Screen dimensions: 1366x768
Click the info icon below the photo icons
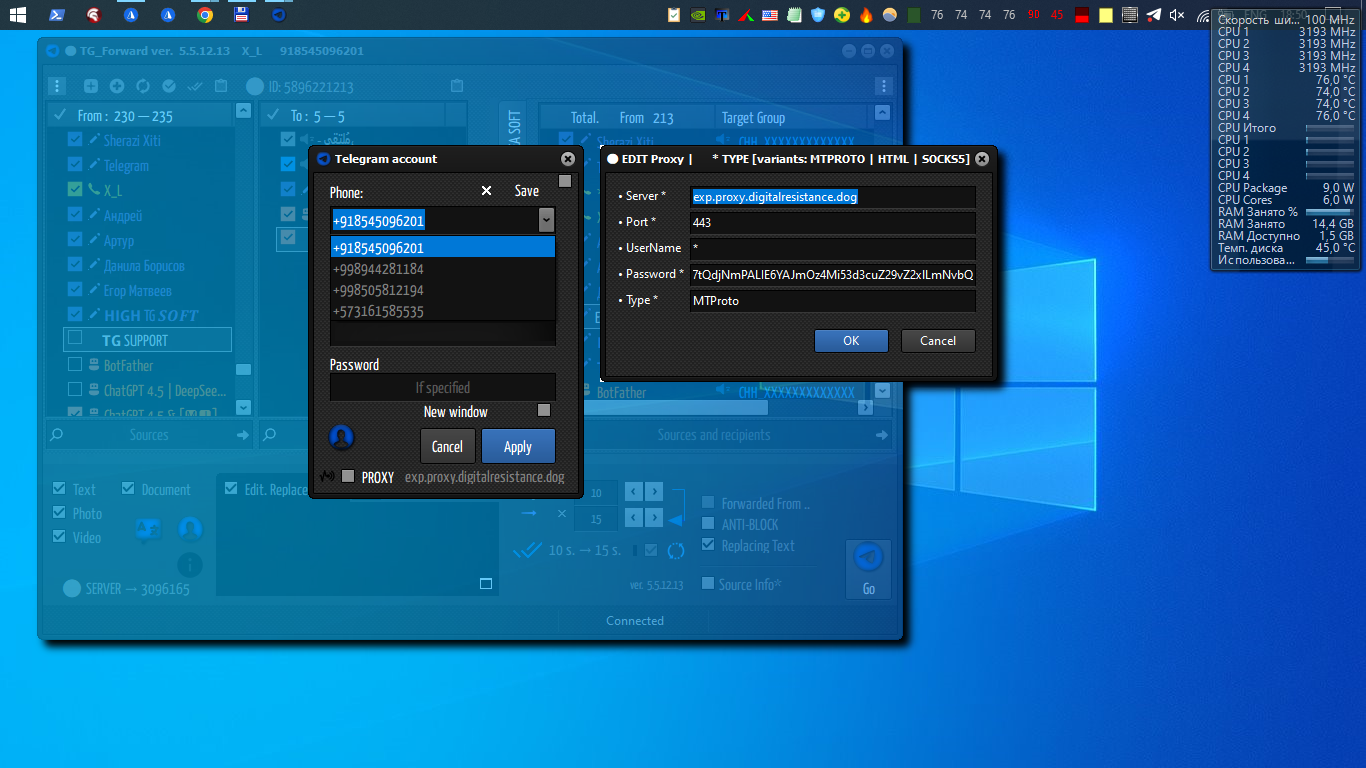(x=190, y=565)
